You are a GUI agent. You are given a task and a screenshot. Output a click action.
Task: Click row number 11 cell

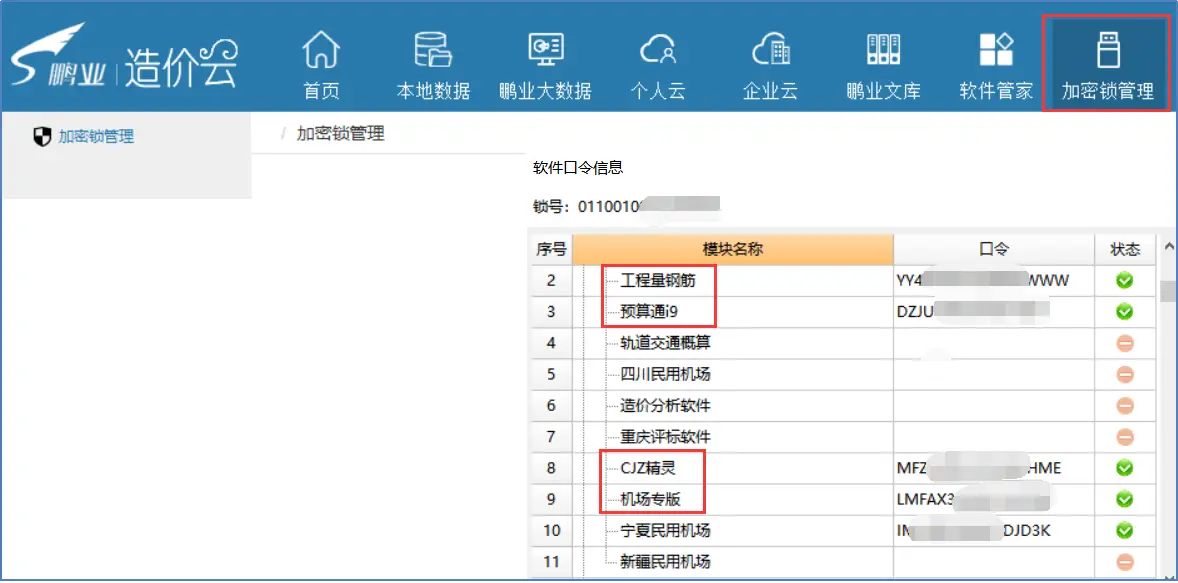[551, 561]
